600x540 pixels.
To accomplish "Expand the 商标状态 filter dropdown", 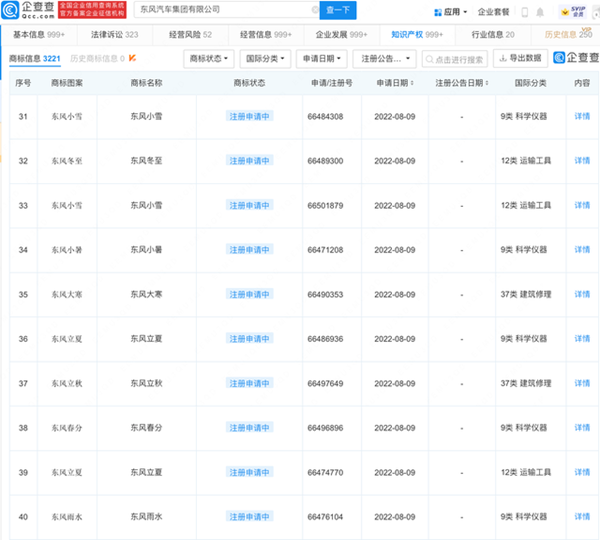I will pos(210,59).
